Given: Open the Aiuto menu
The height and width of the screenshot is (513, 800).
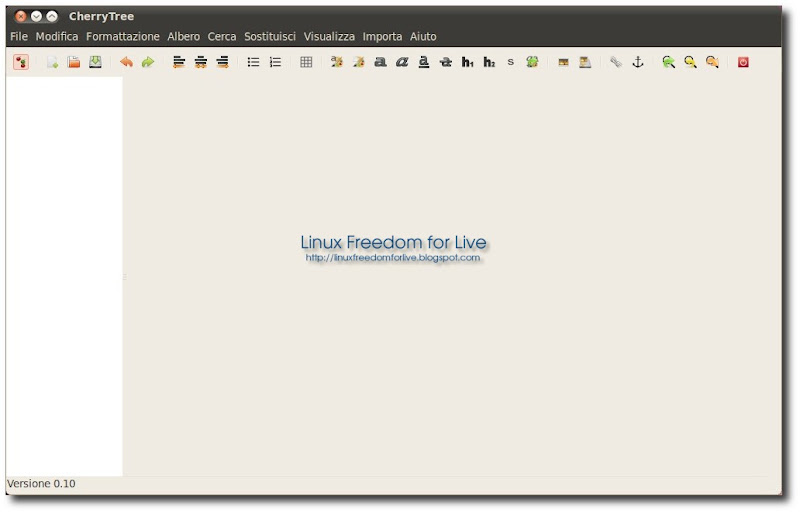Looking at the screenshot, I should (x=423, y=37).
